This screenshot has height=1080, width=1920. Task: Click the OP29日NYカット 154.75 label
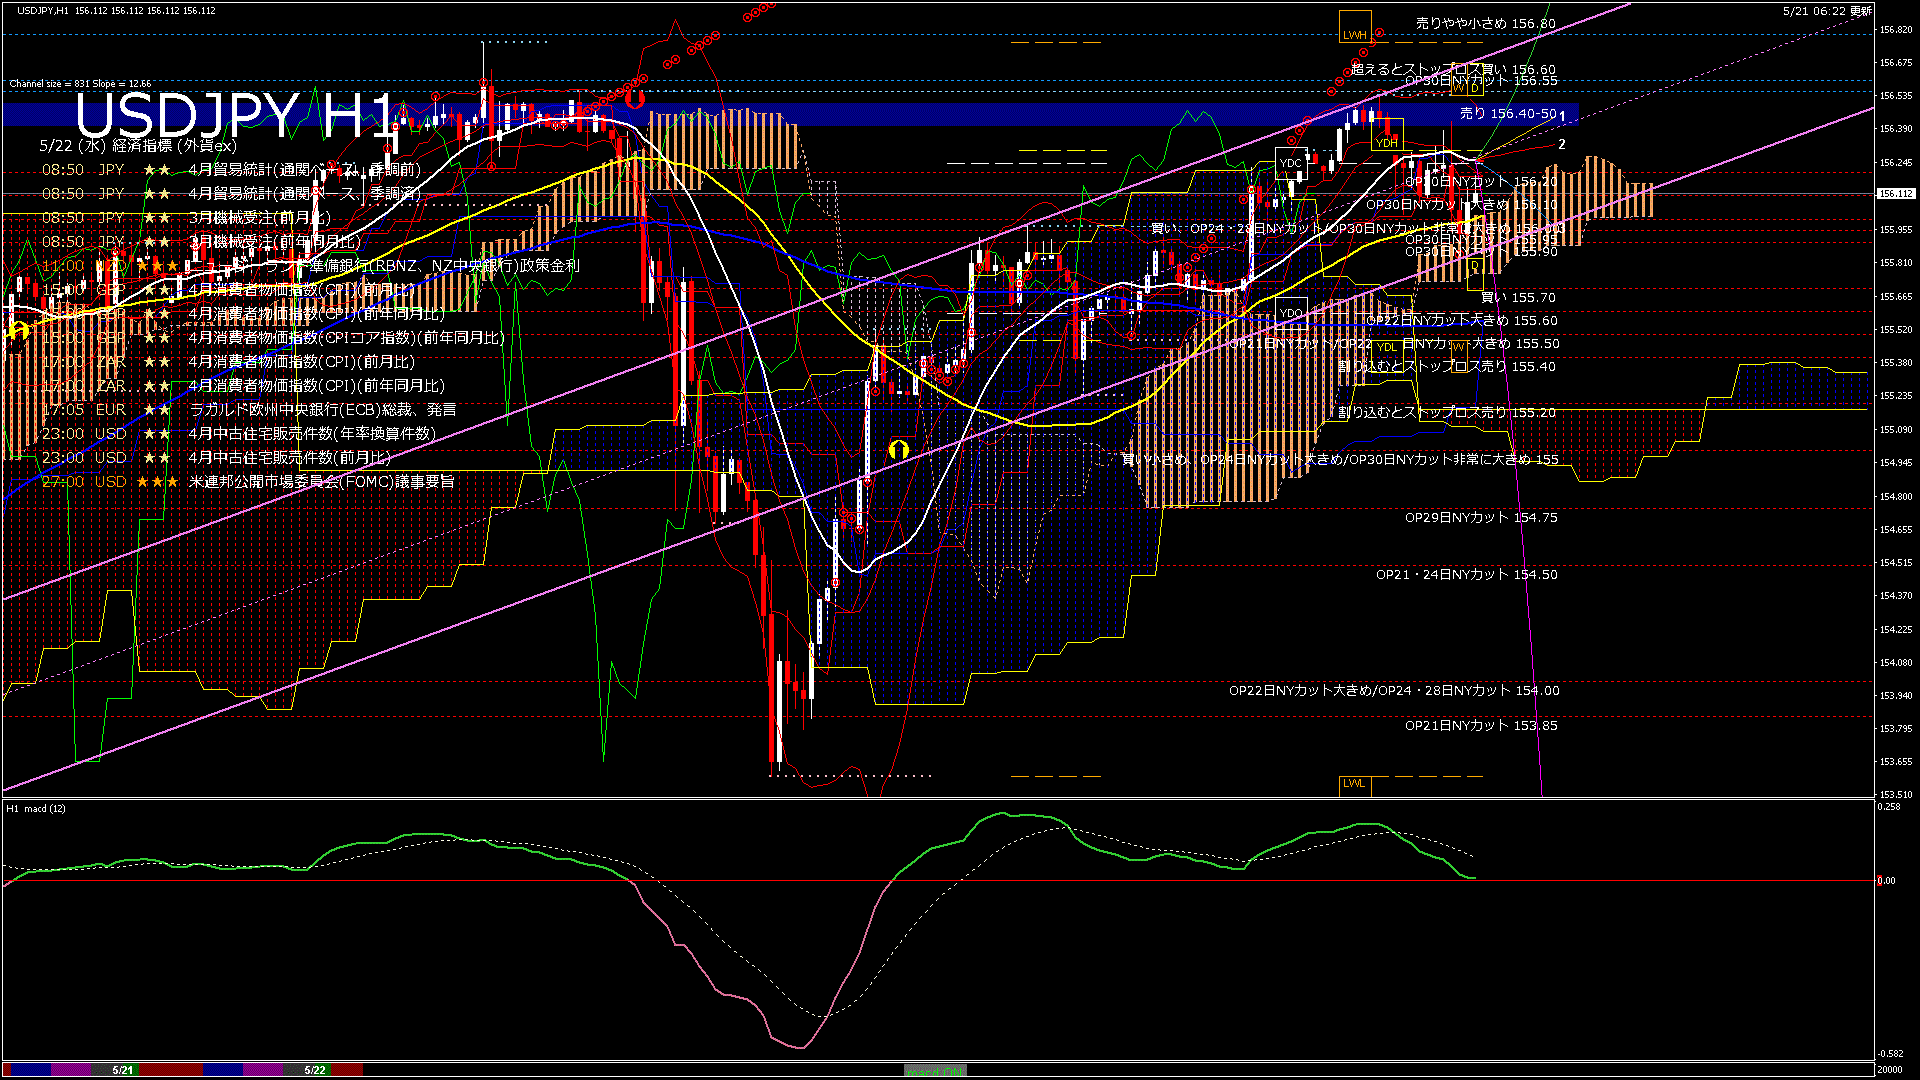tap(1481, 518)
